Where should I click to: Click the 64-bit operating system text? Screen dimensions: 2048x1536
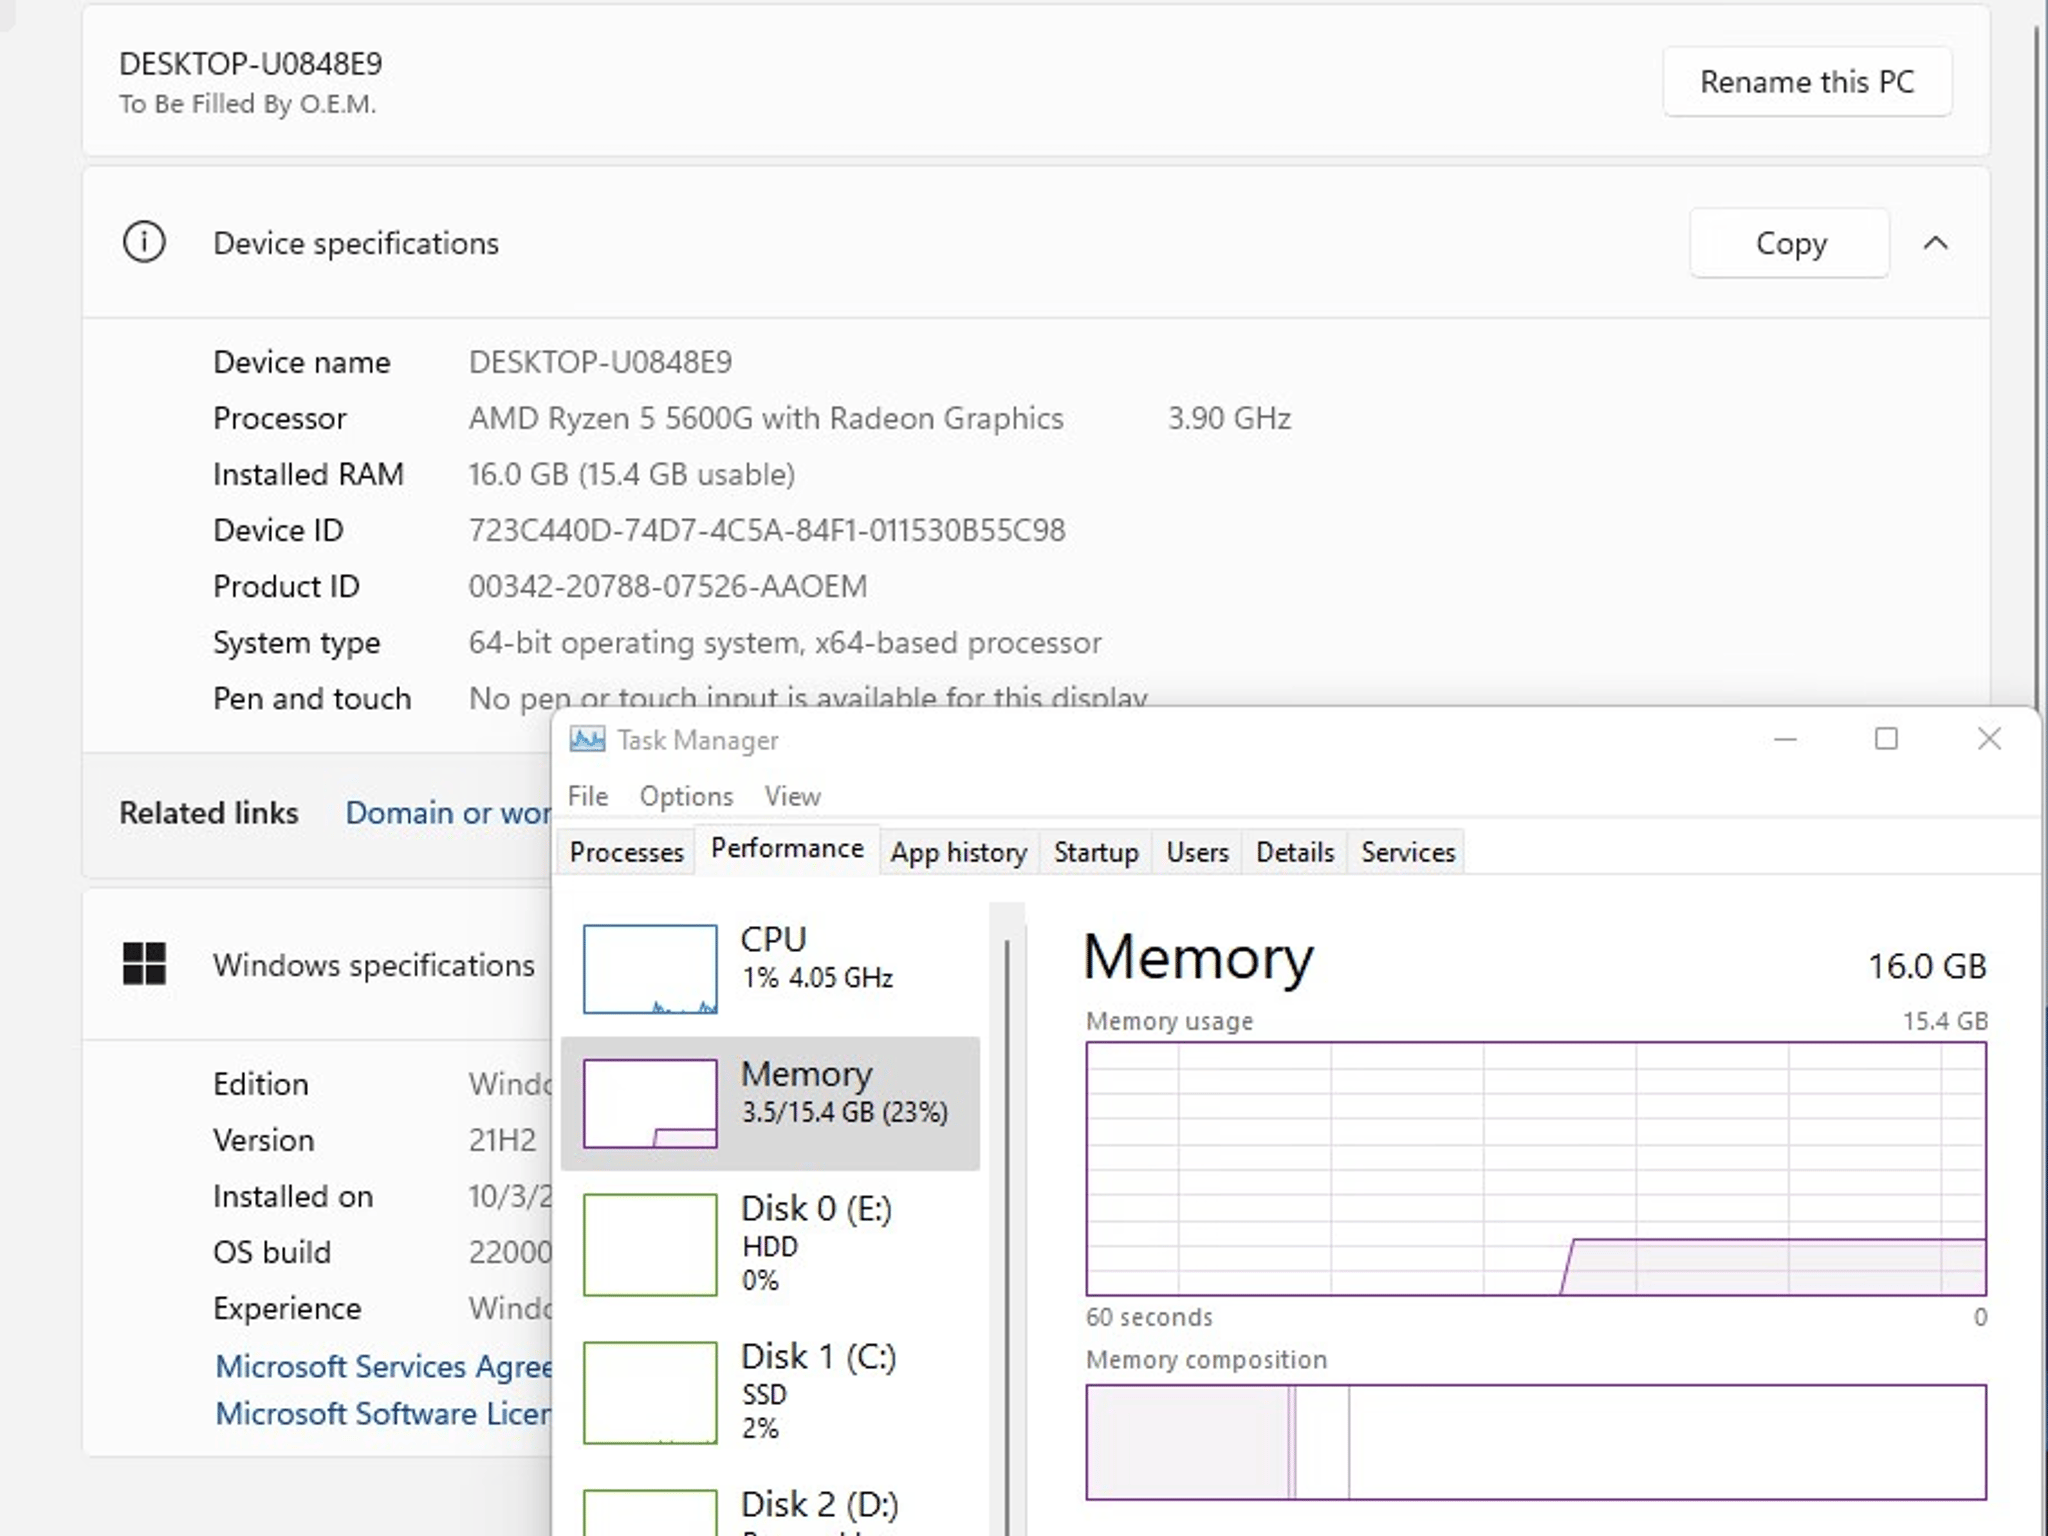pyautogui.click(x=785, y=642)
